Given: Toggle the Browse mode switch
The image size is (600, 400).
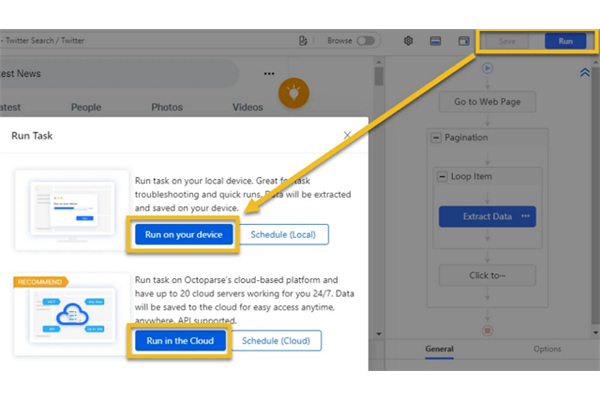Looking at the screenshot, I should (x=365, y=41).
